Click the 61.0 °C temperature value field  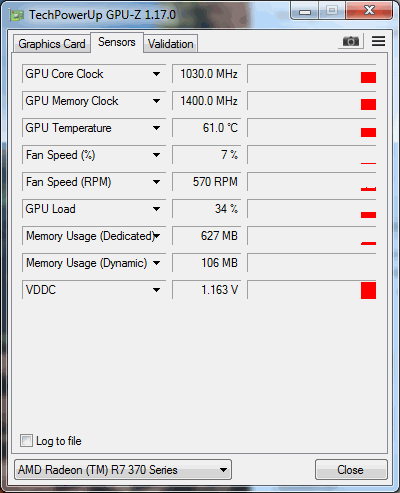[x=206, y=128]
